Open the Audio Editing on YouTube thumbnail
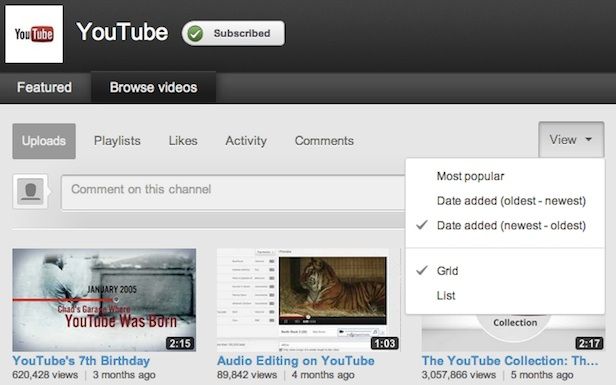 [309, 300]
